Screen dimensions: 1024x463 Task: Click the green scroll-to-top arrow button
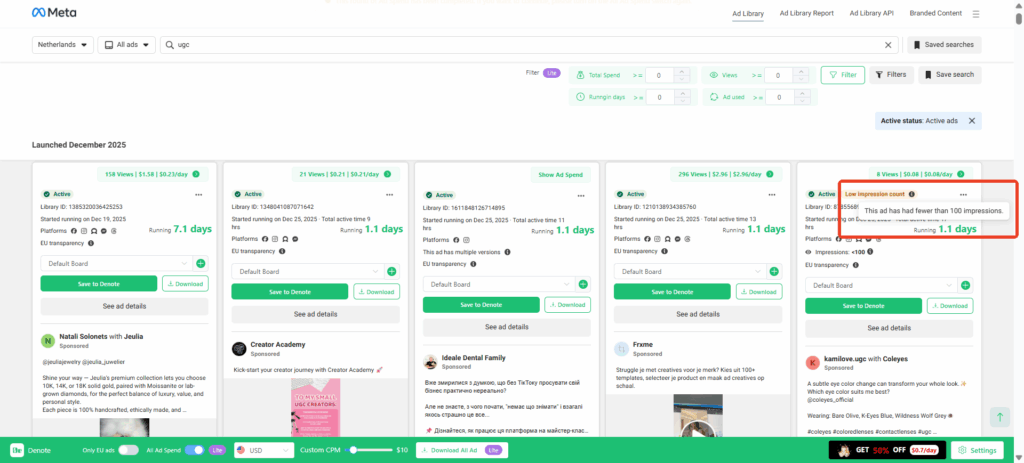[x=998, y=417]
